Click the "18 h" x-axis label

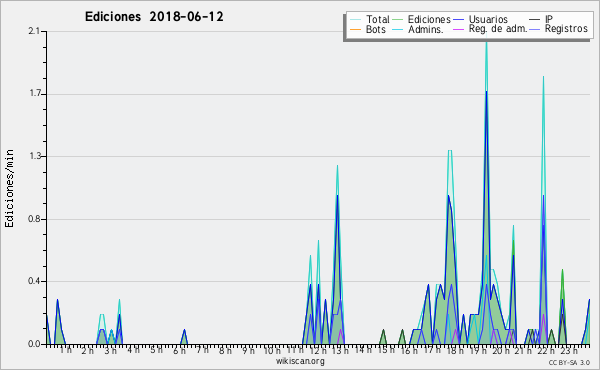pyautogui.click(x=455, y=350)
